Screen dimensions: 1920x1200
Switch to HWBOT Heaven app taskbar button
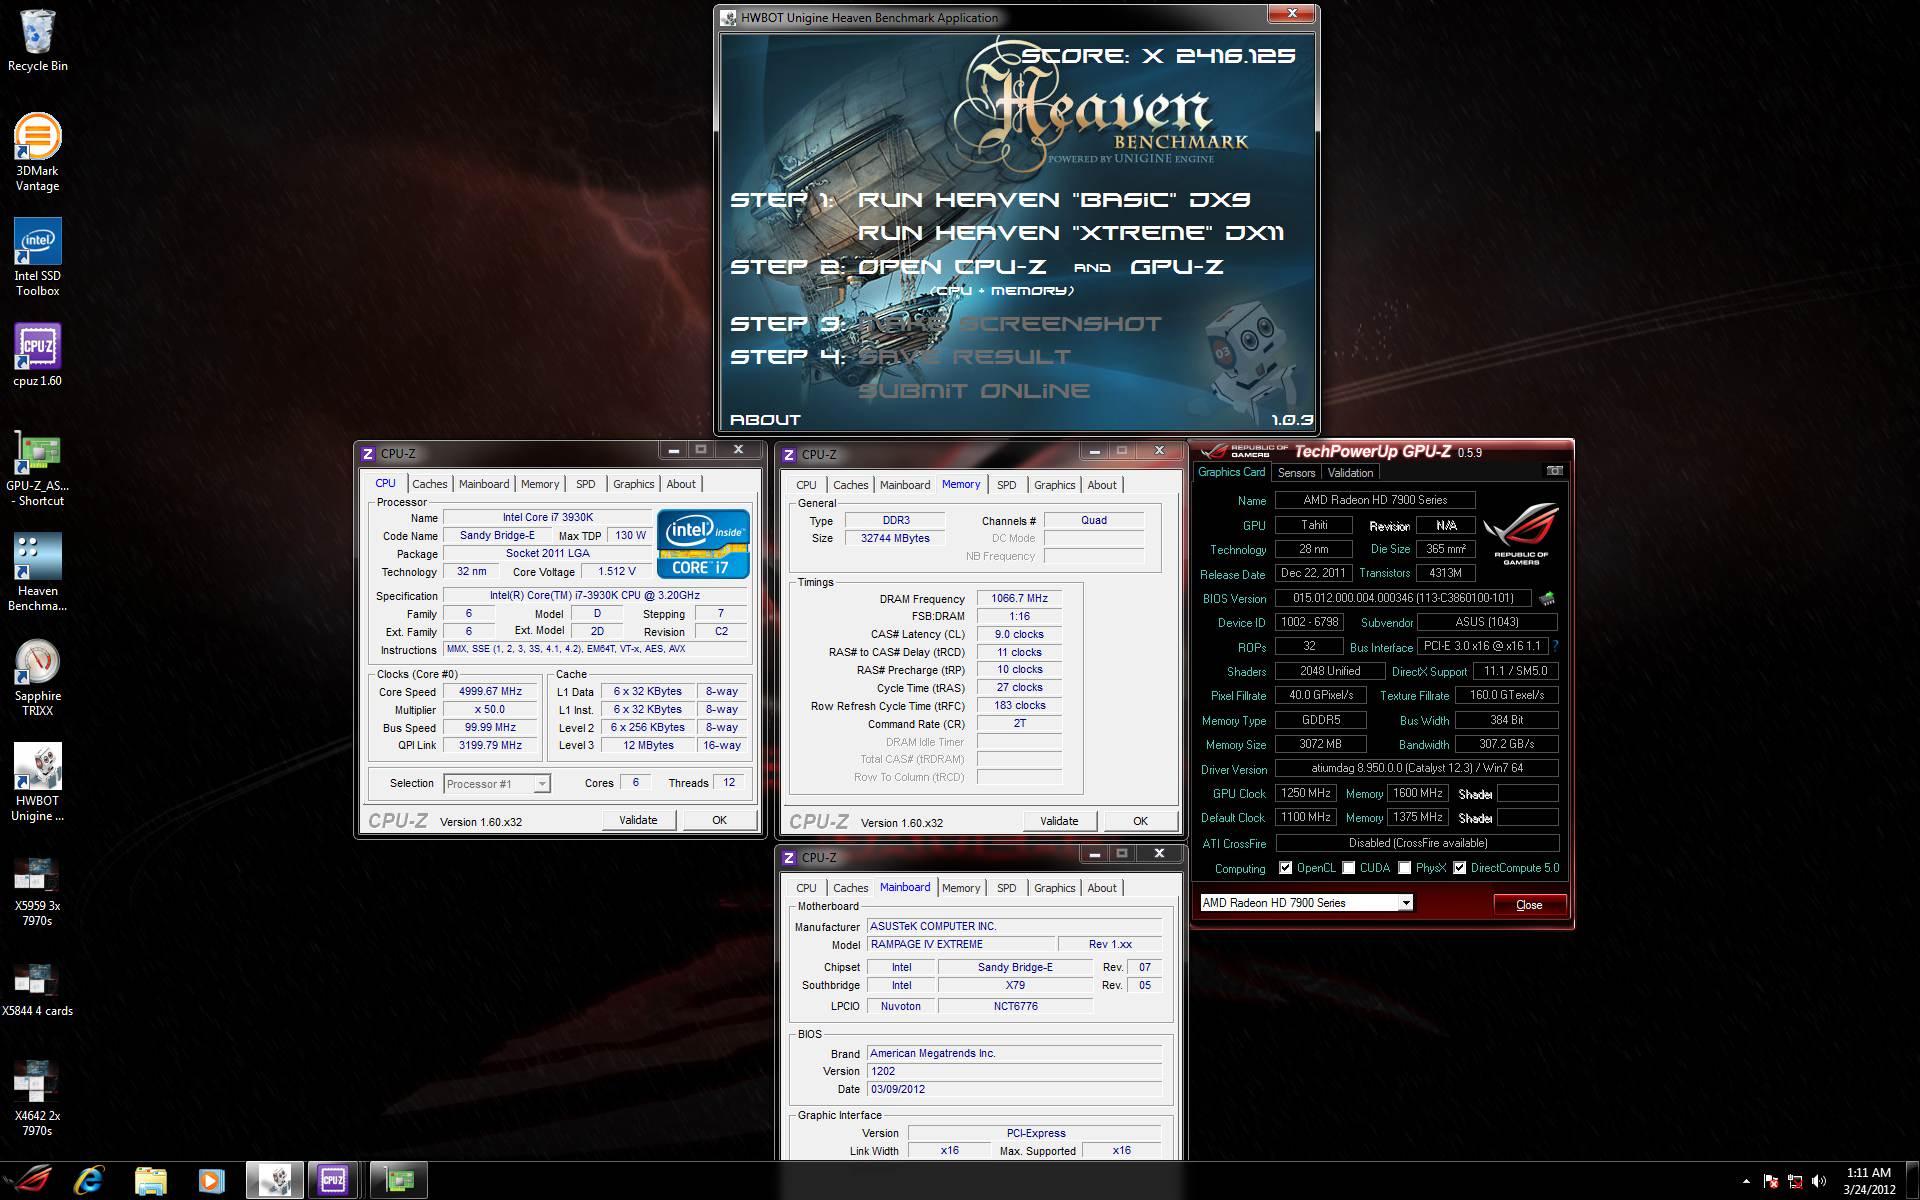[274, 1181]
